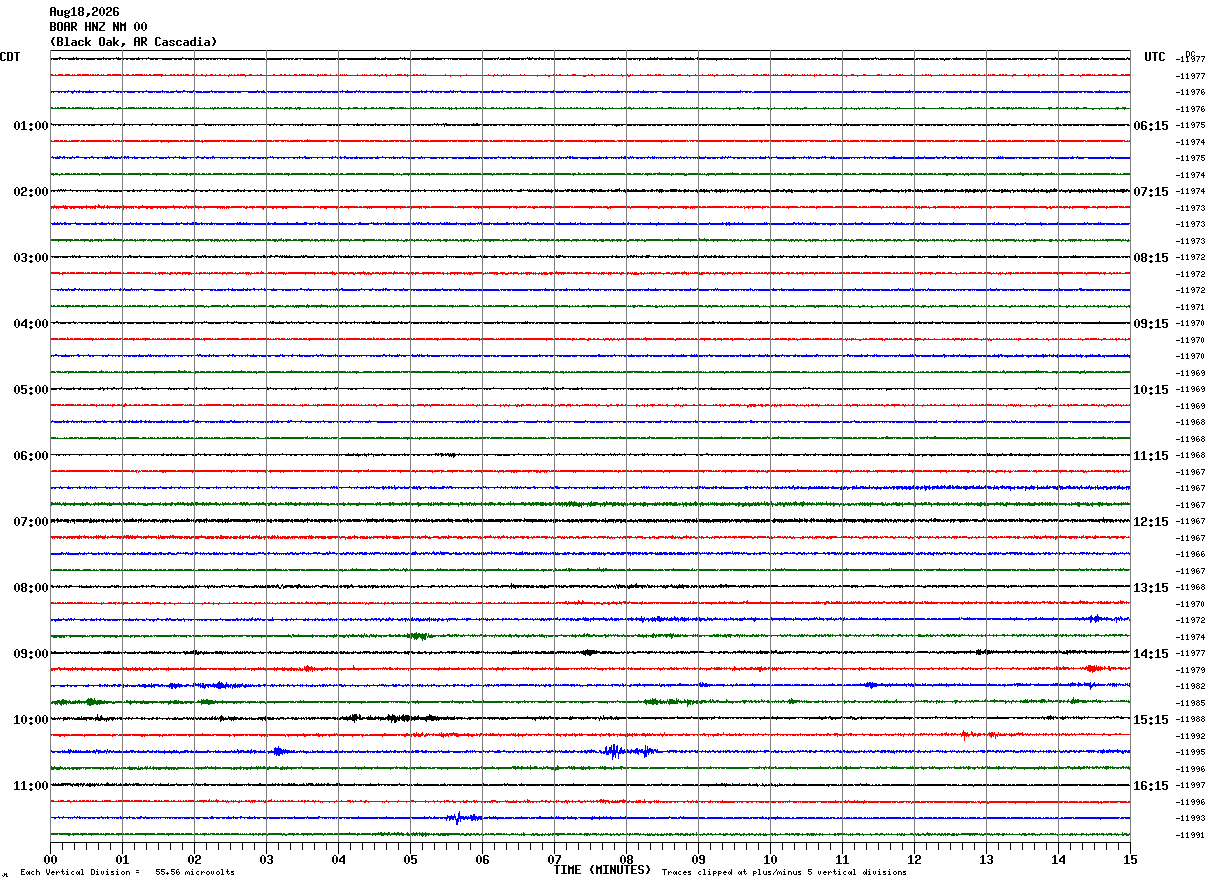Click the Each Vertical Division scale note
1210x886 pixels.
(x=127, y=873)
